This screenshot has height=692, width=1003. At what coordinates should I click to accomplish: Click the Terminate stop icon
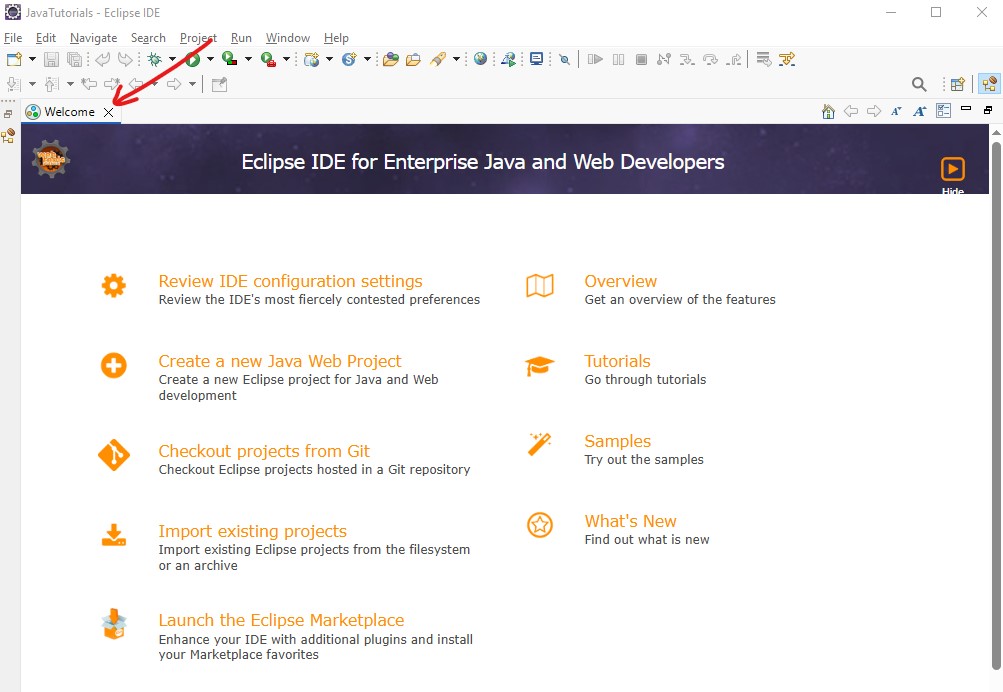[x=642, y=59]
